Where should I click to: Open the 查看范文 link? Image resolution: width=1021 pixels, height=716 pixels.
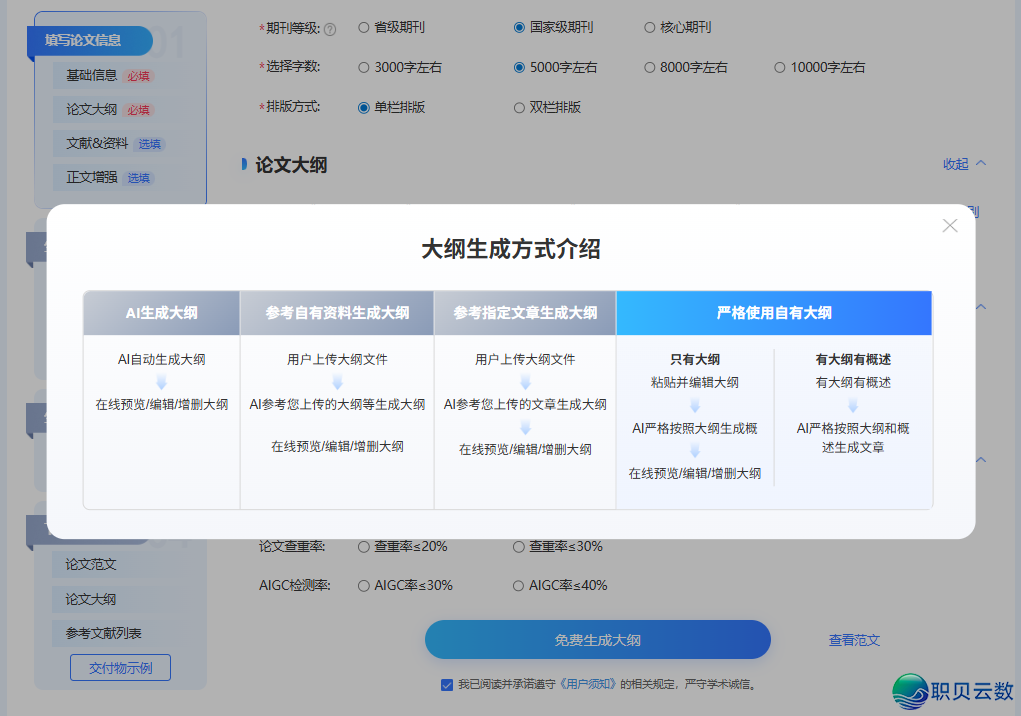click(854, 640)
